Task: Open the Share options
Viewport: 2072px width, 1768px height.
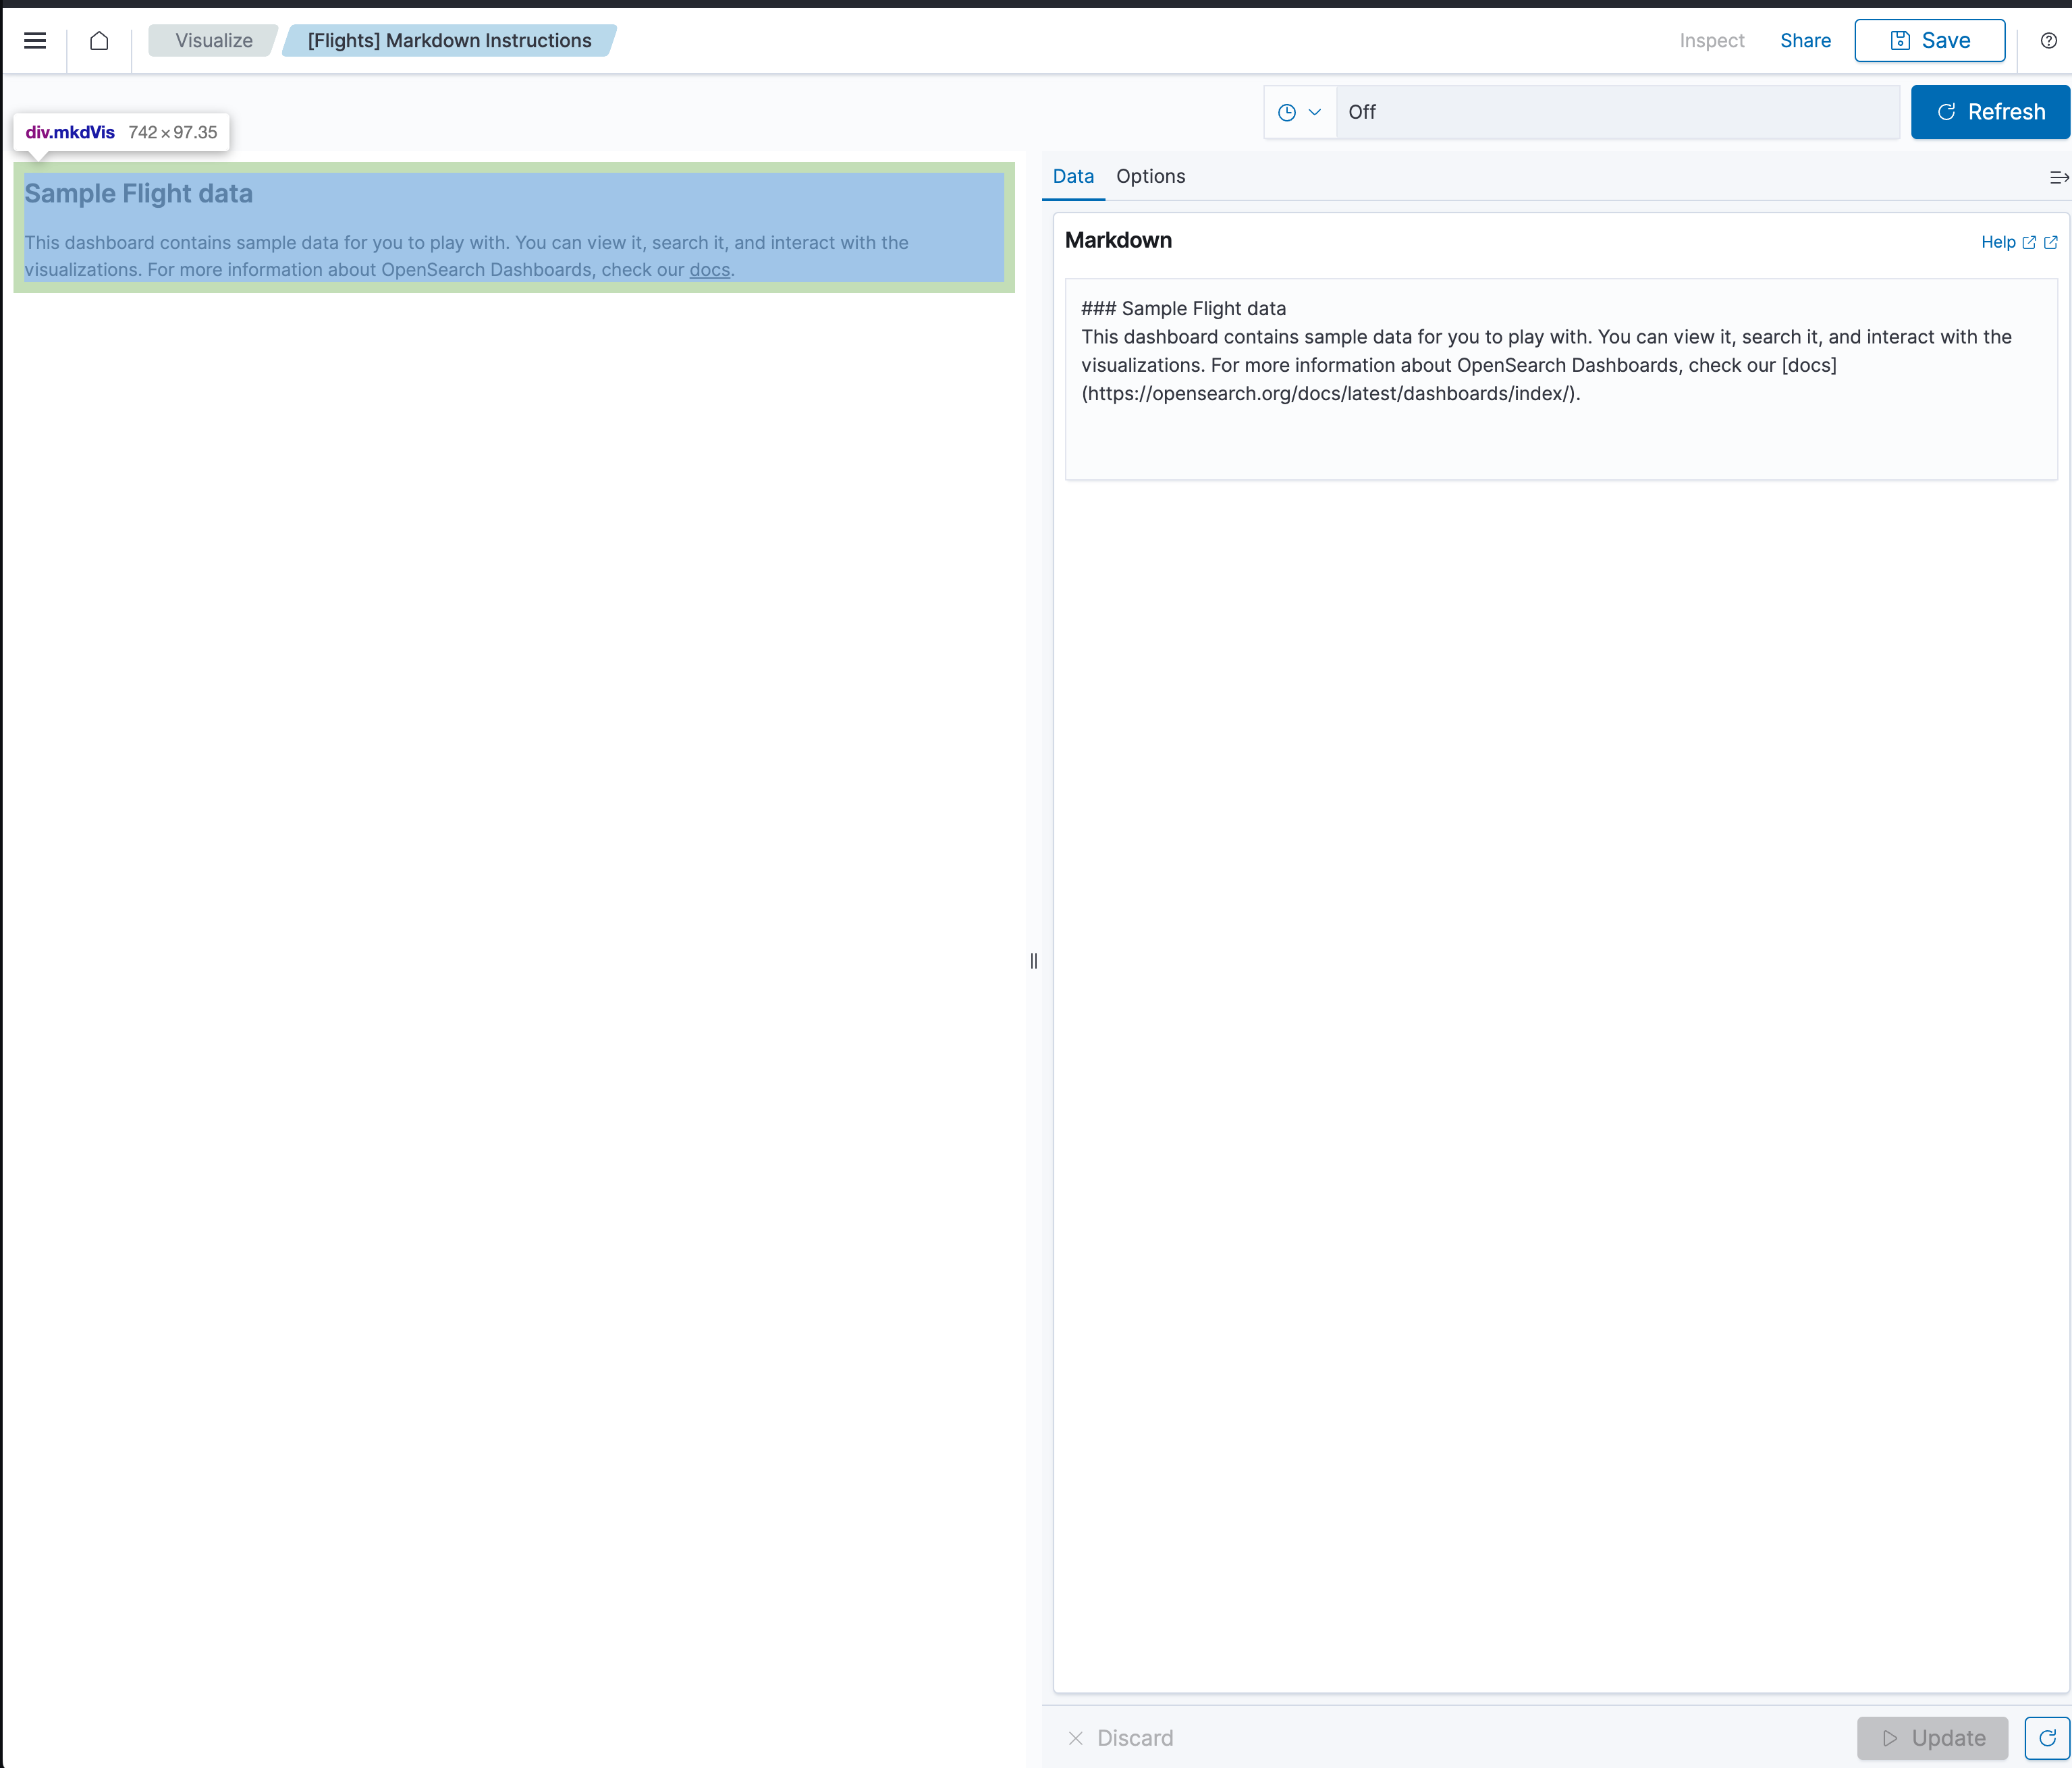Action: click(1805, 41)
